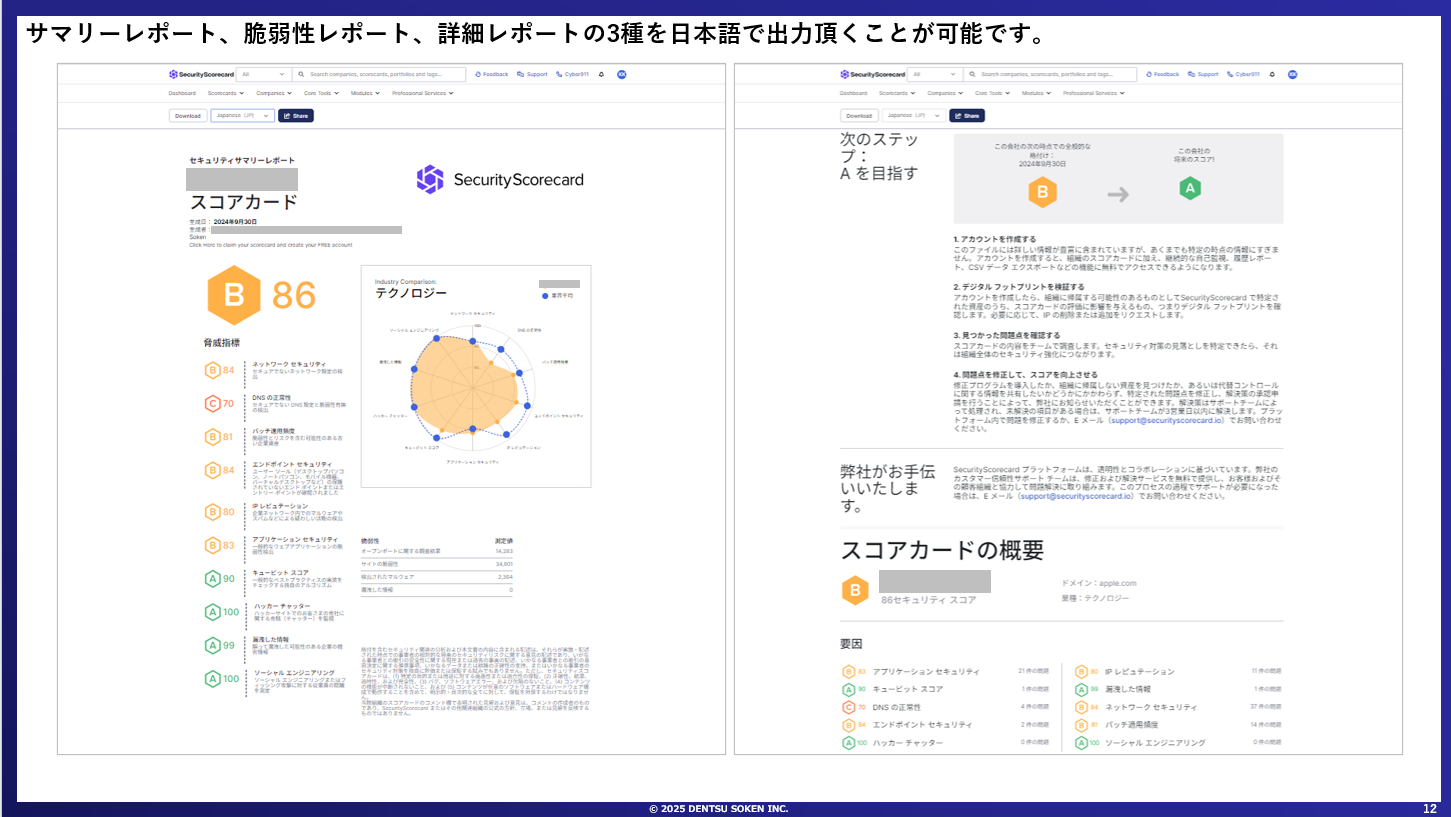Image resolution: width=1451 pixels, height=817 pixels.
Task: Open user avatar menu in left screenshot
Action: pos(622,74)
